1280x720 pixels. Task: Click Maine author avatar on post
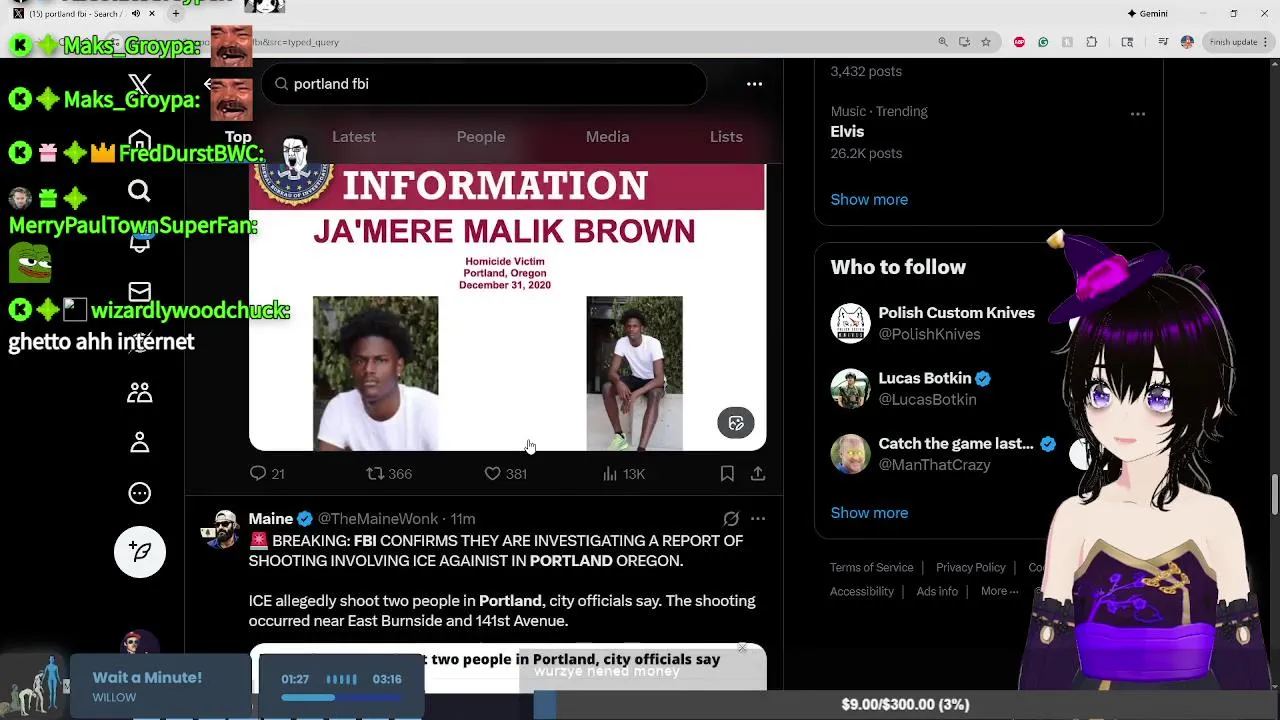click(220, 529)
